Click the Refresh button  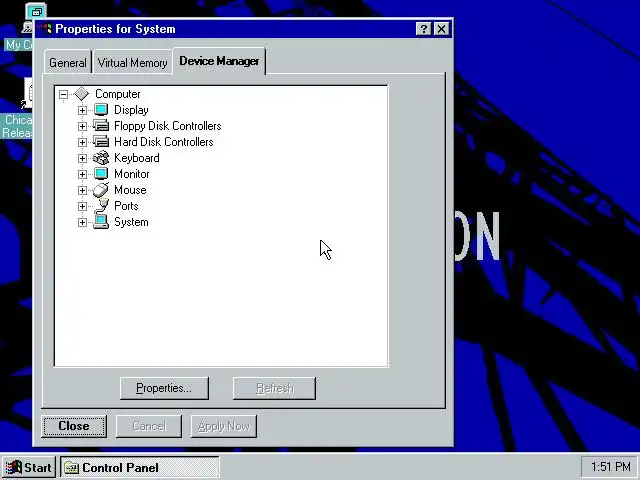click(274, 388)
